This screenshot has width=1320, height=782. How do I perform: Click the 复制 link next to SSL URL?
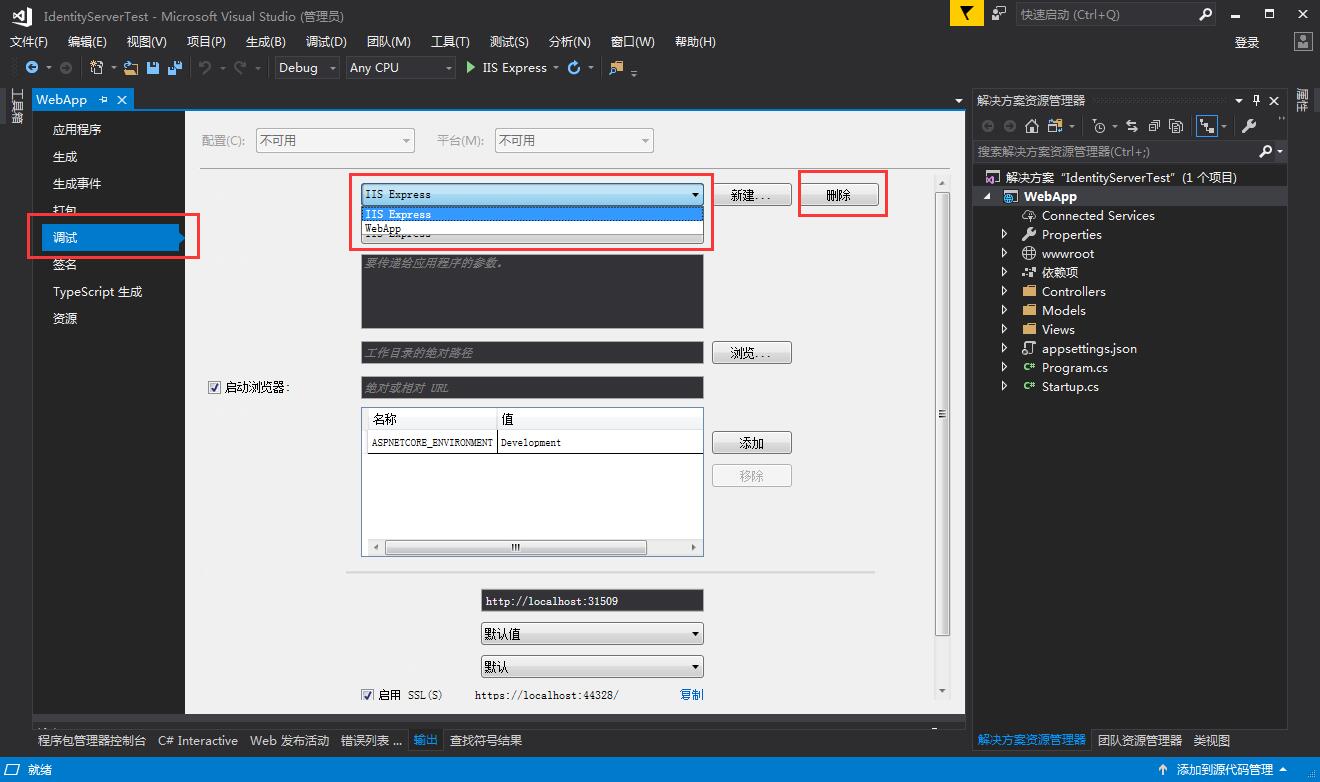[691, 695]
